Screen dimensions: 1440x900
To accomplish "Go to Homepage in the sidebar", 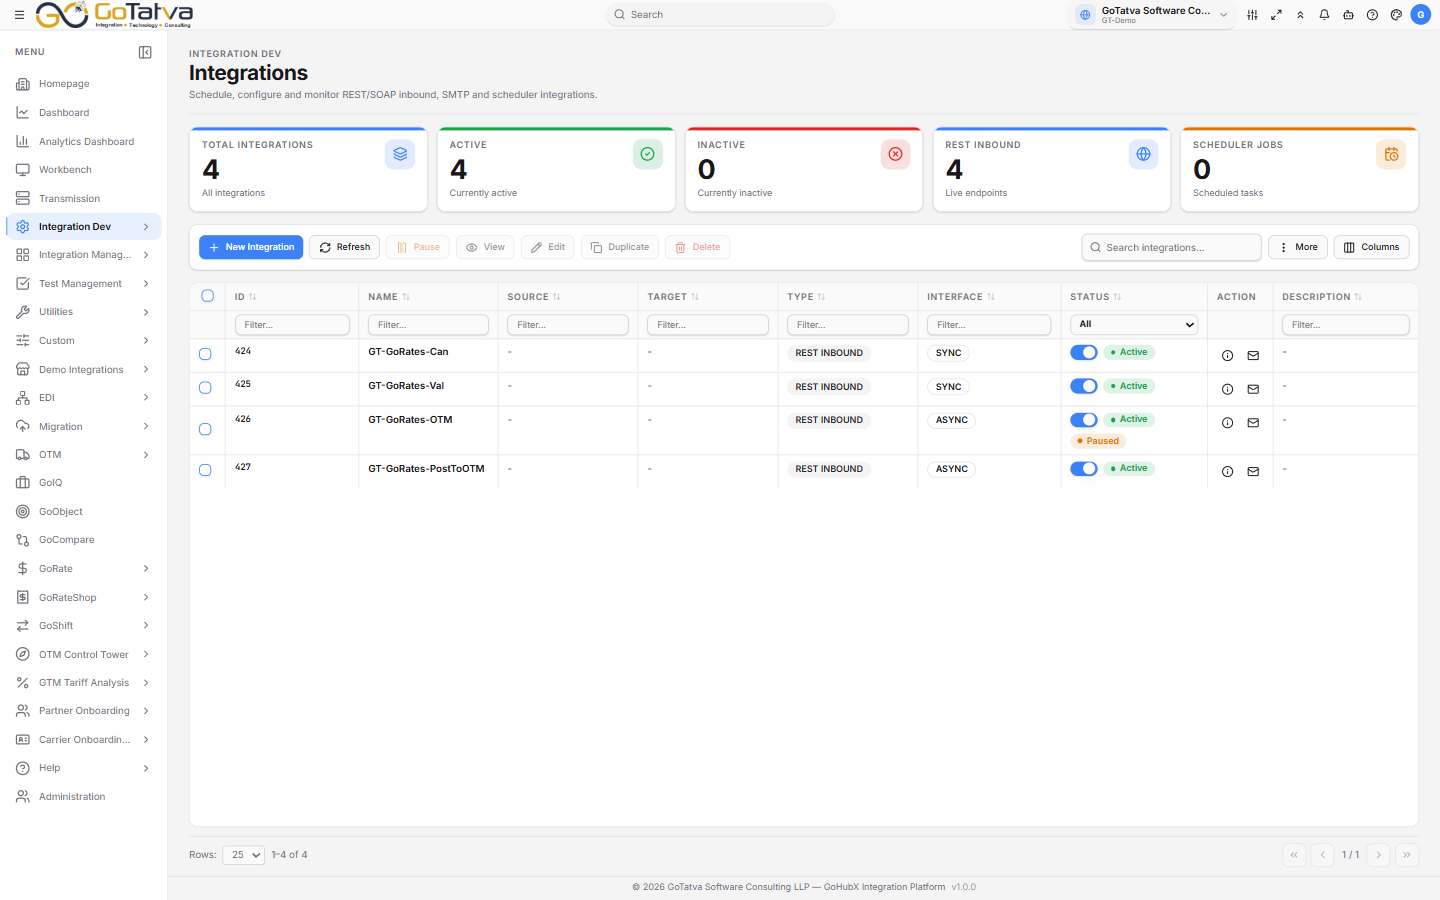I will tap(84, 84).
